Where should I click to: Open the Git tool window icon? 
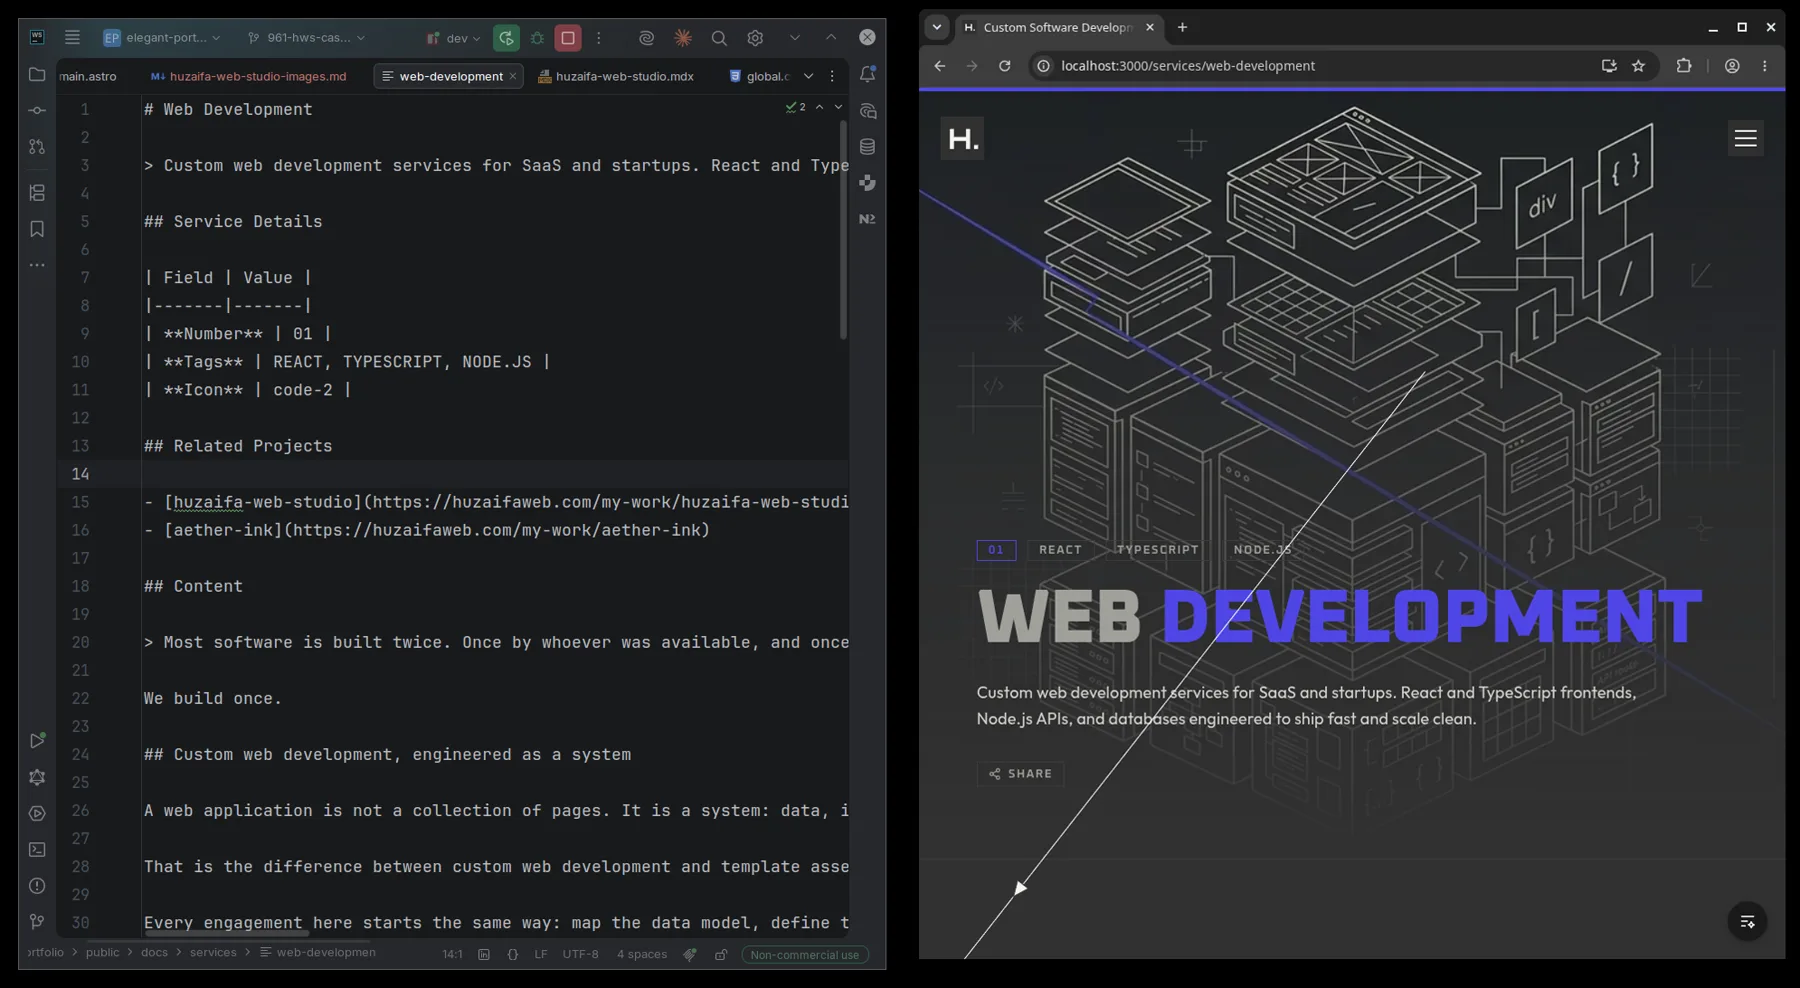pyautogui.click(x=37, y=922)
